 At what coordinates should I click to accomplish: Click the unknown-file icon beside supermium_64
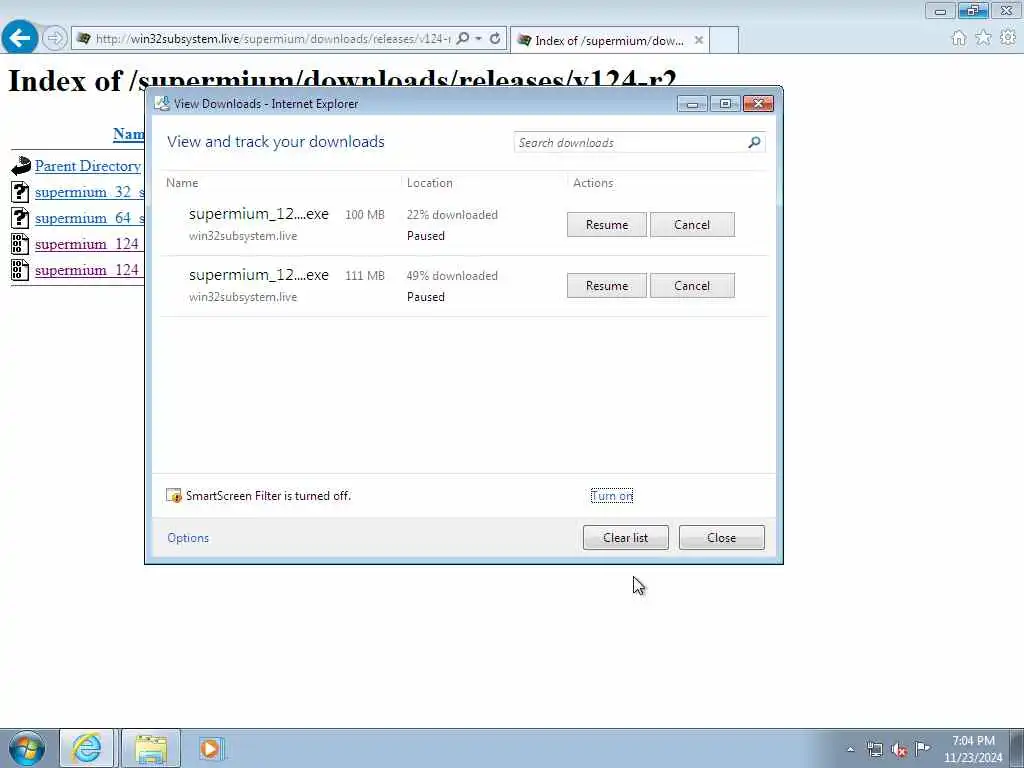pos(20,217)
